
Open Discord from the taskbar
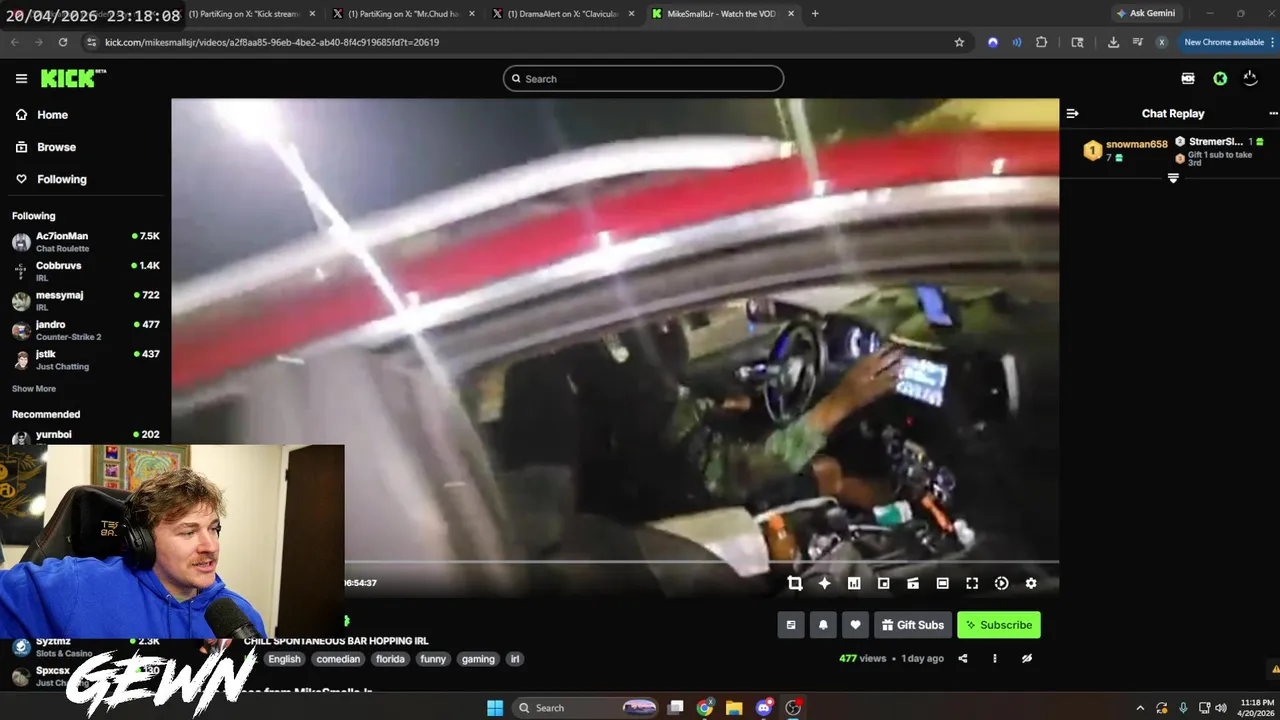pos(764,708)
